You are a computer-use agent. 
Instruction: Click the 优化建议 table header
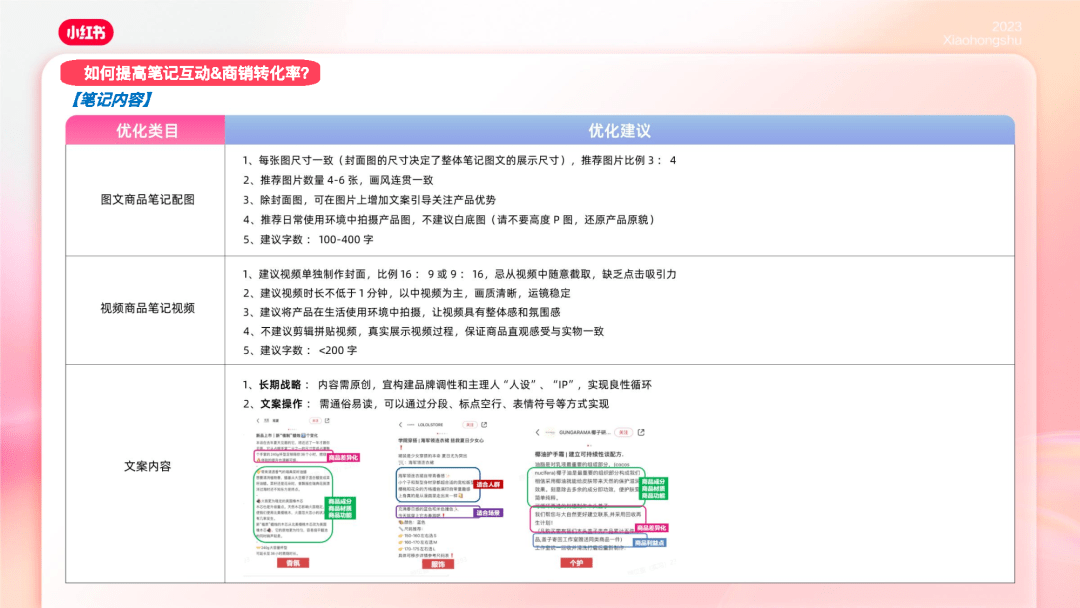tap(619, 131)
